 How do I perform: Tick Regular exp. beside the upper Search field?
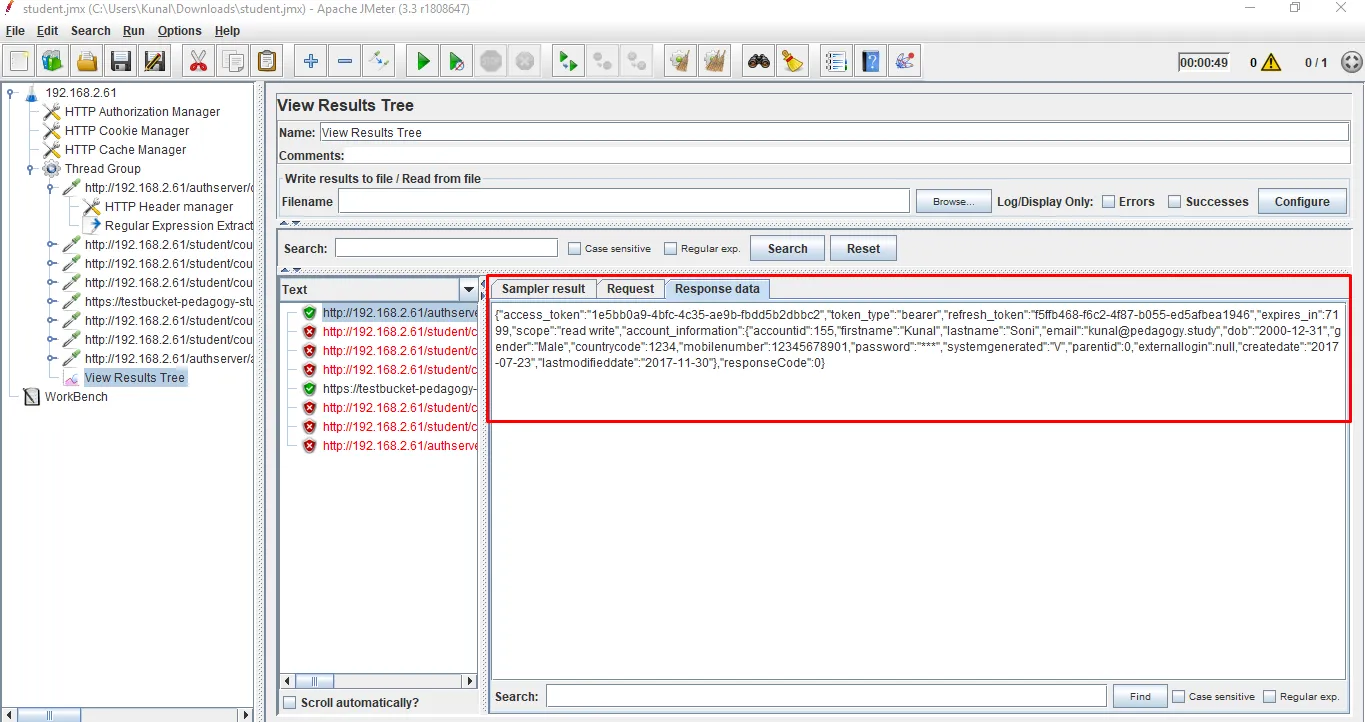click(x=670, y=249)
